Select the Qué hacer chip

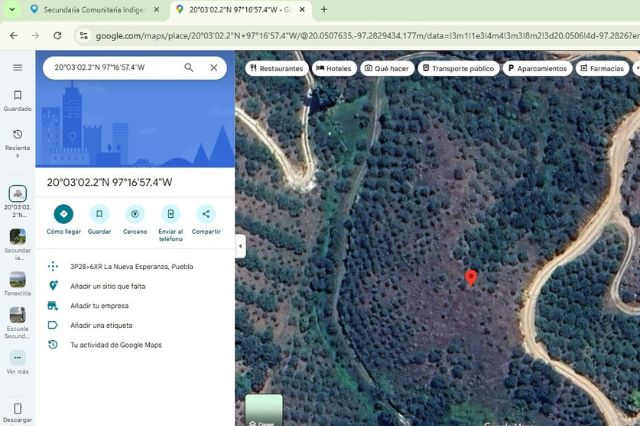tap(387, 69)
